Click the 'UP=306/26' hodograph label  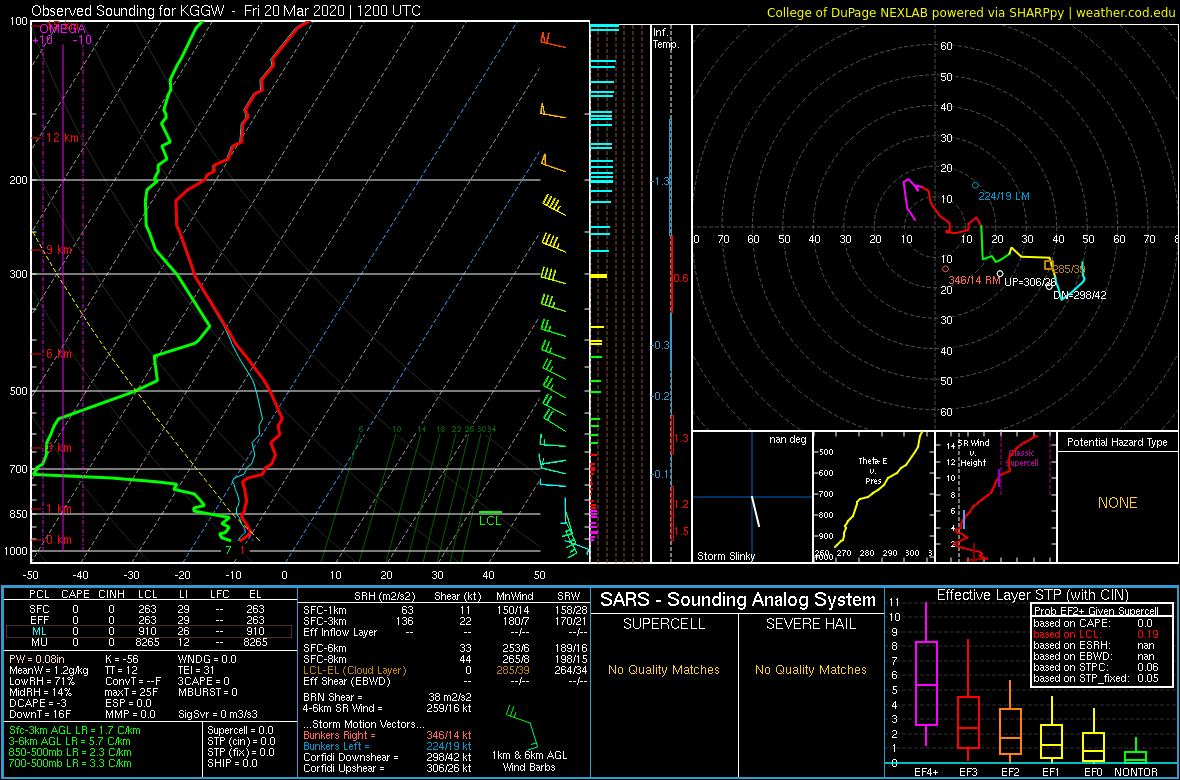point(1031,281)
